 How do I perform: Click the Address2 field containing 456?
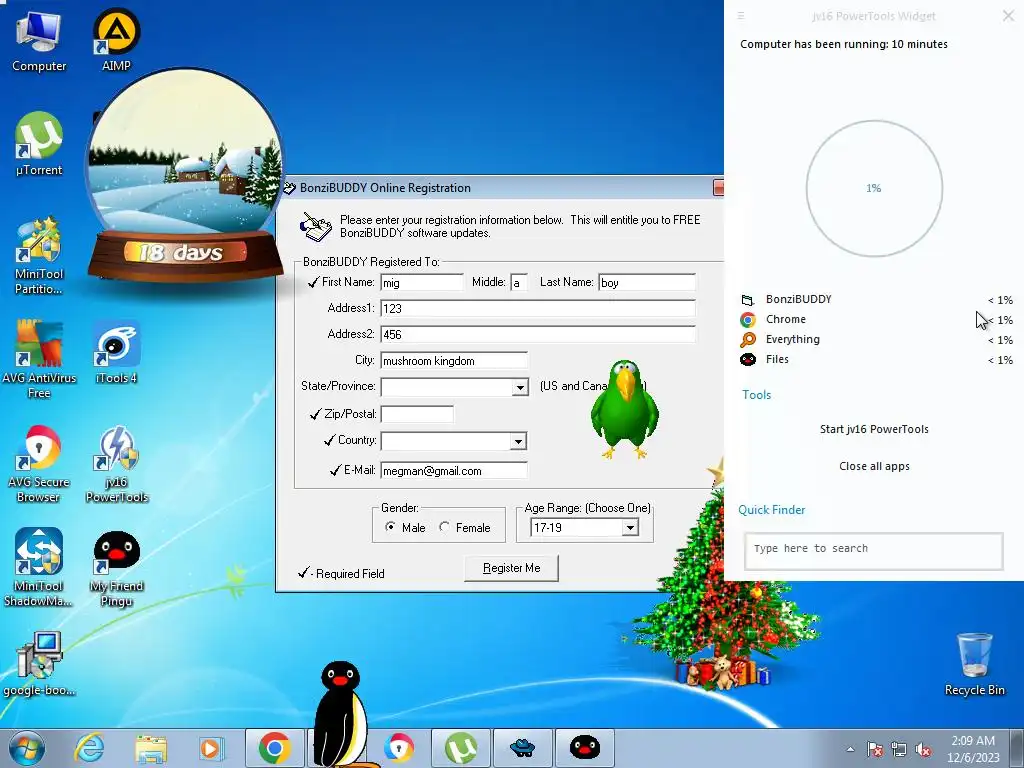pos(537,334)
